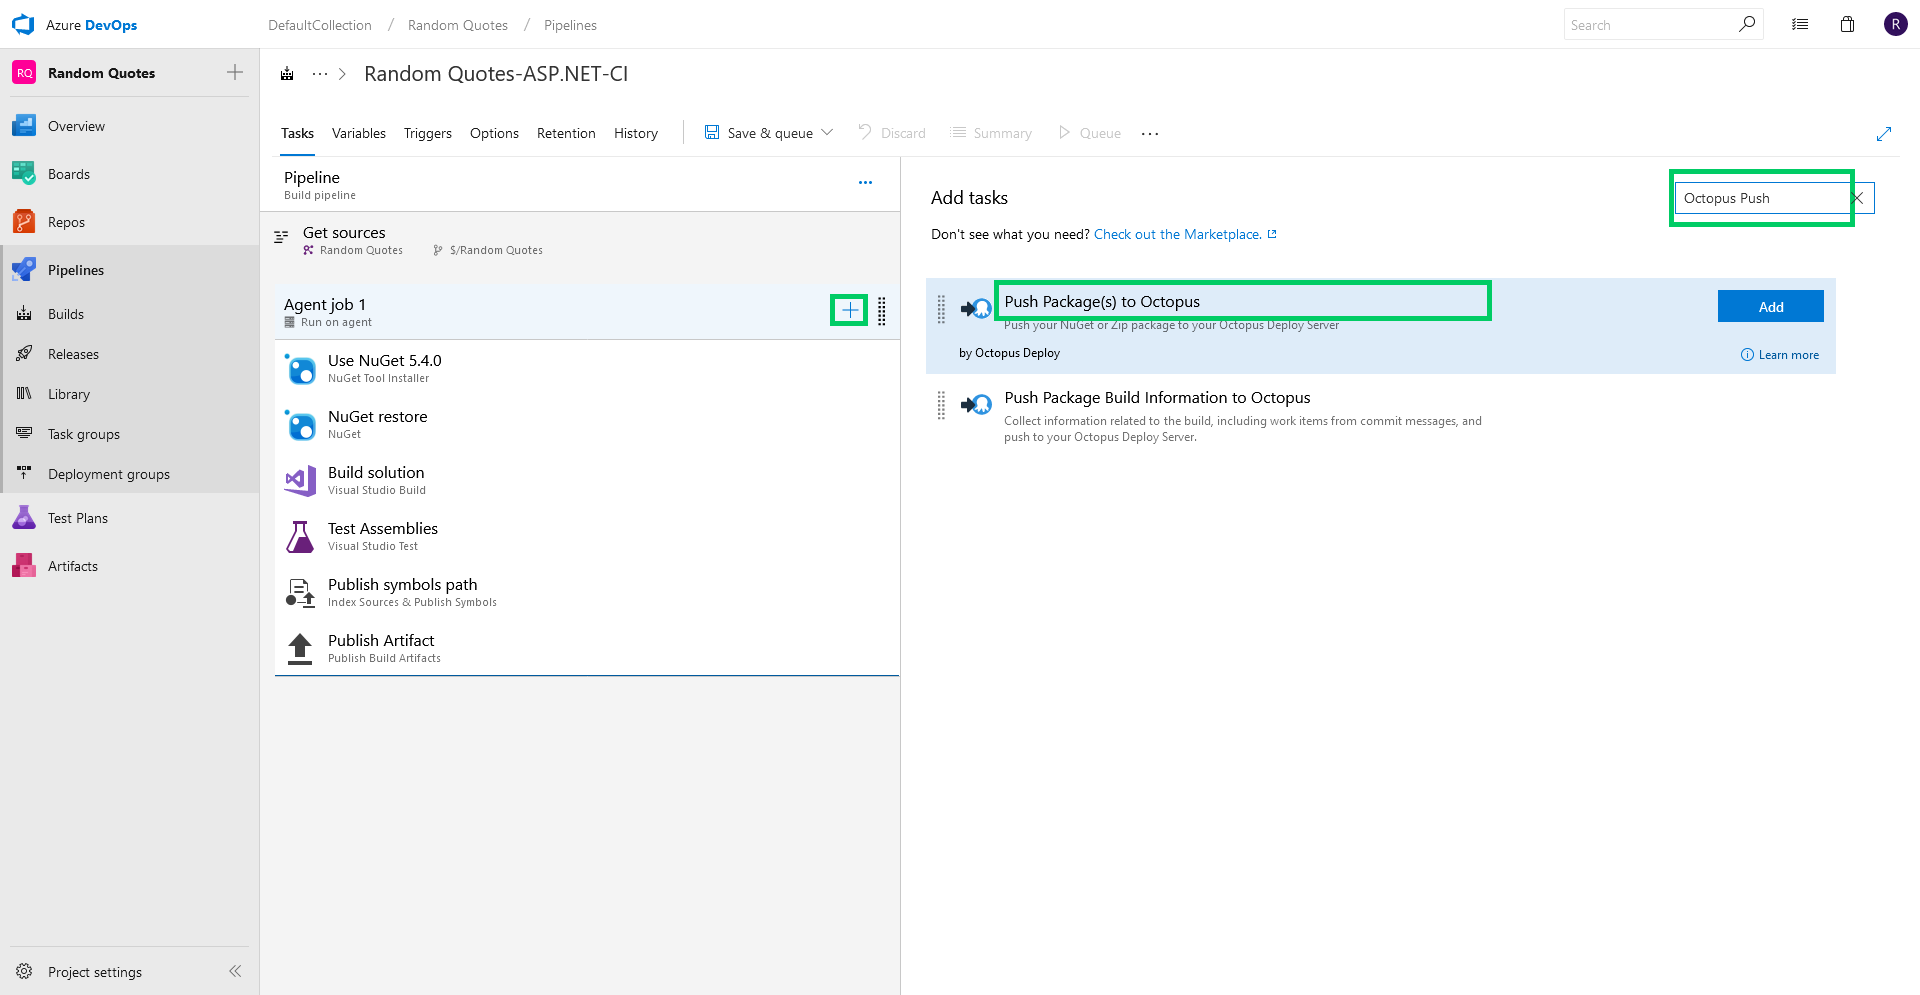Click plus icon next to Random Quotes project

tap(235, 72)
